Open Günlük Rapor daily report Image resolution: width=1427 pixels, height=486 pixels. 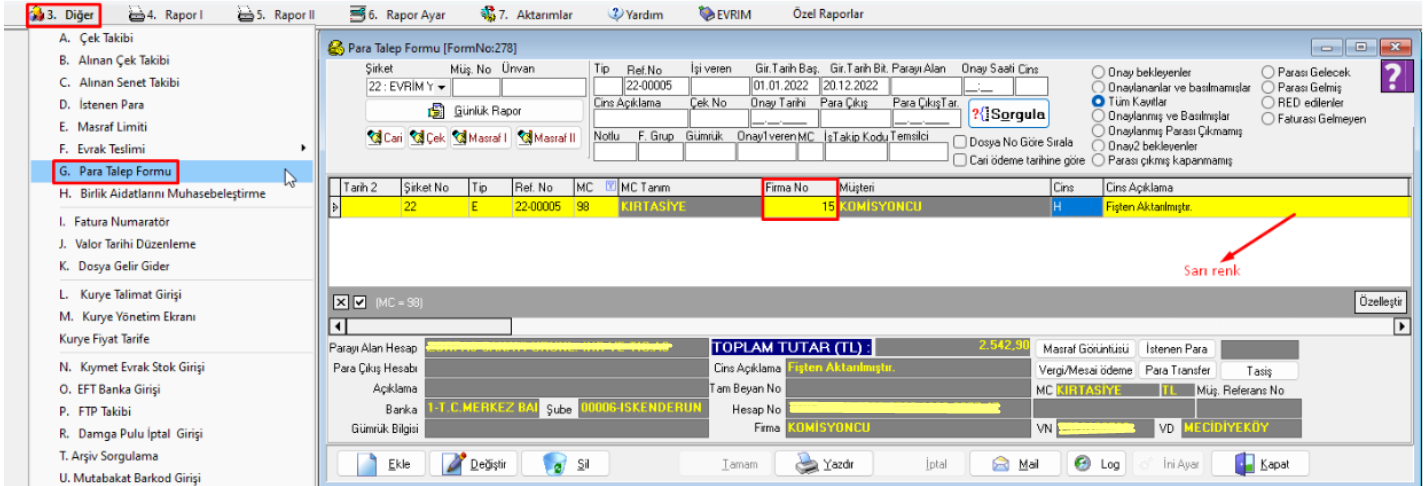coord(473,110)
